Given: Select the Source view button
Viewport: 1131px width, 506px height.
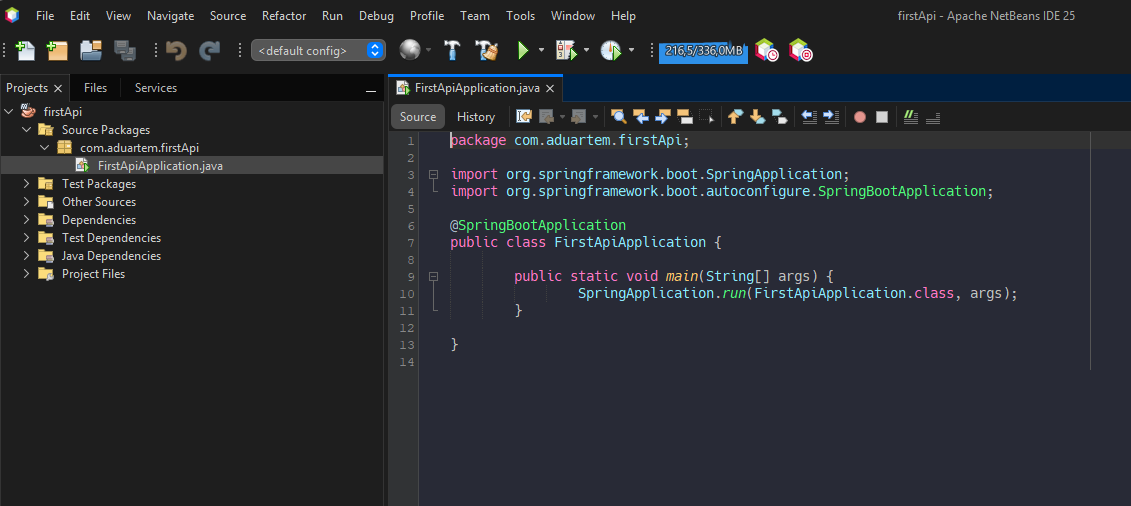Looking at the screenshot, I should (x=418, y=117).
